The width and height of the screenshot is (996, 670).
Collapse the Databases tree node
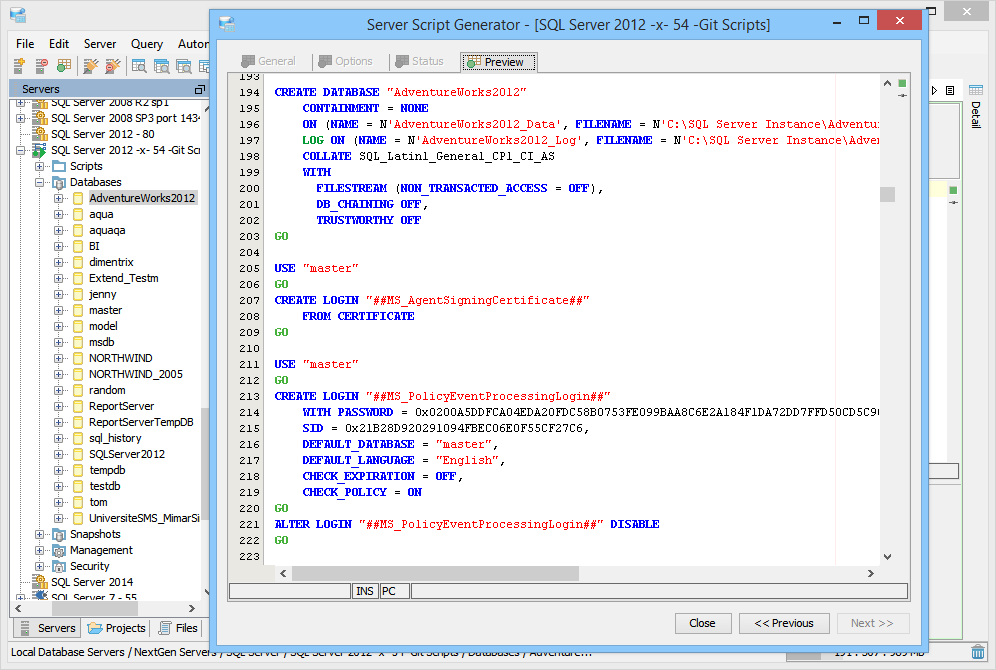[x=39, y=182]
